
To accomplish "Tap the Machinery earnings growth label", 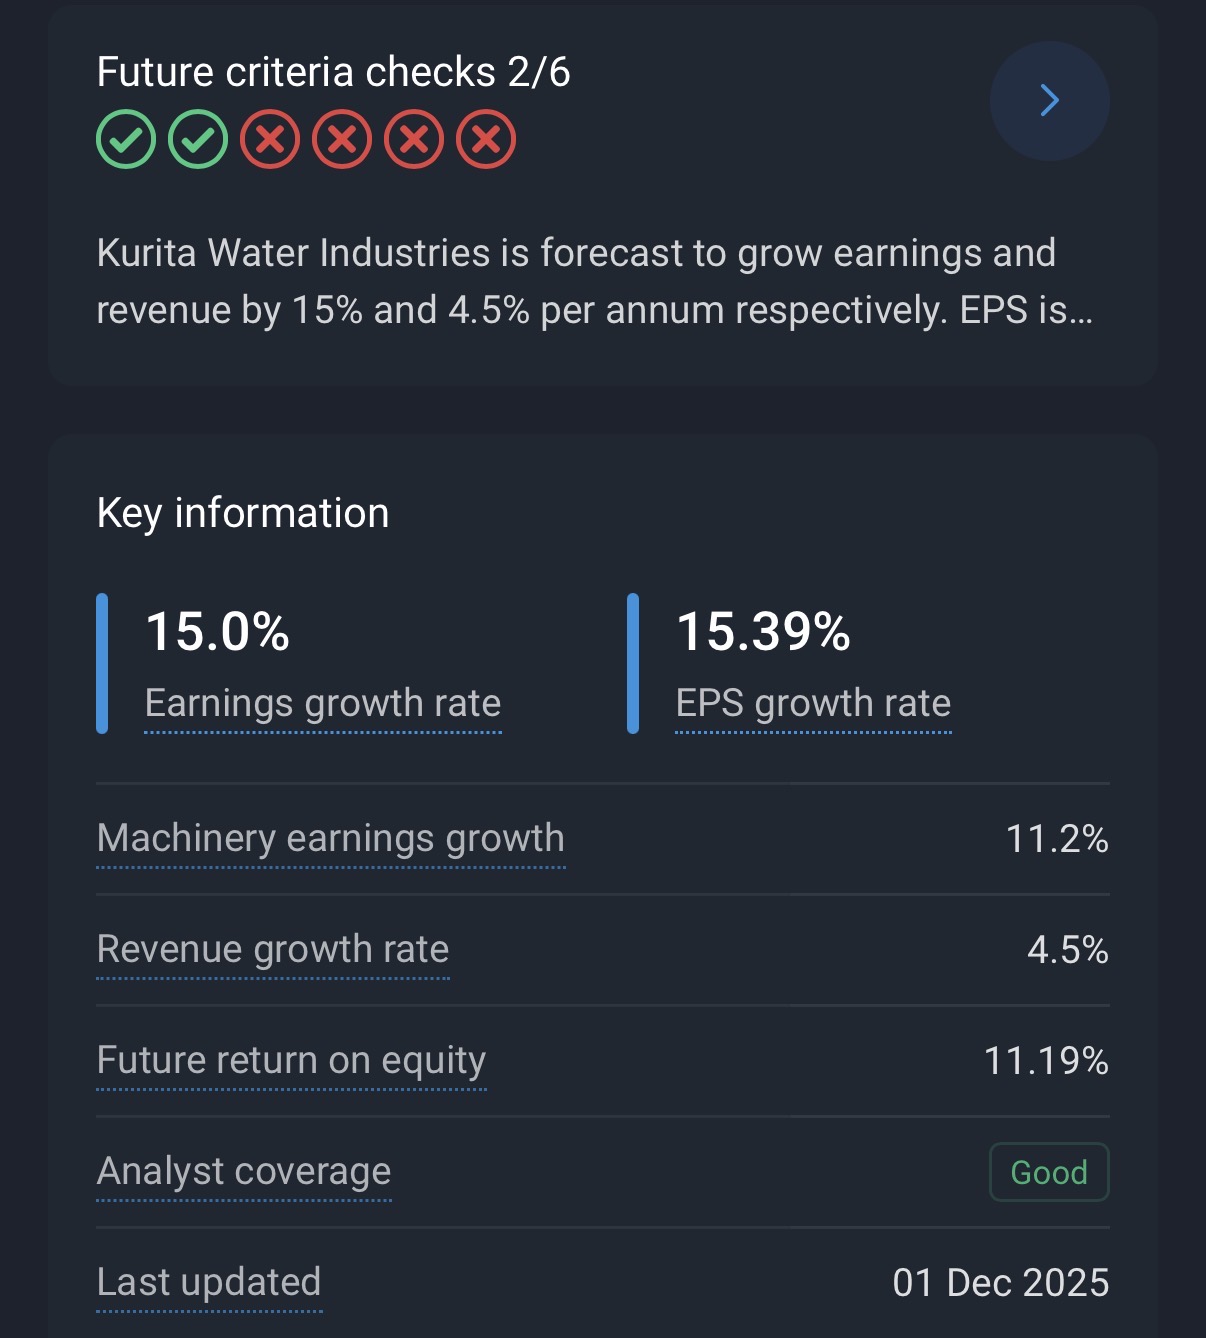I will pos(331,838).
